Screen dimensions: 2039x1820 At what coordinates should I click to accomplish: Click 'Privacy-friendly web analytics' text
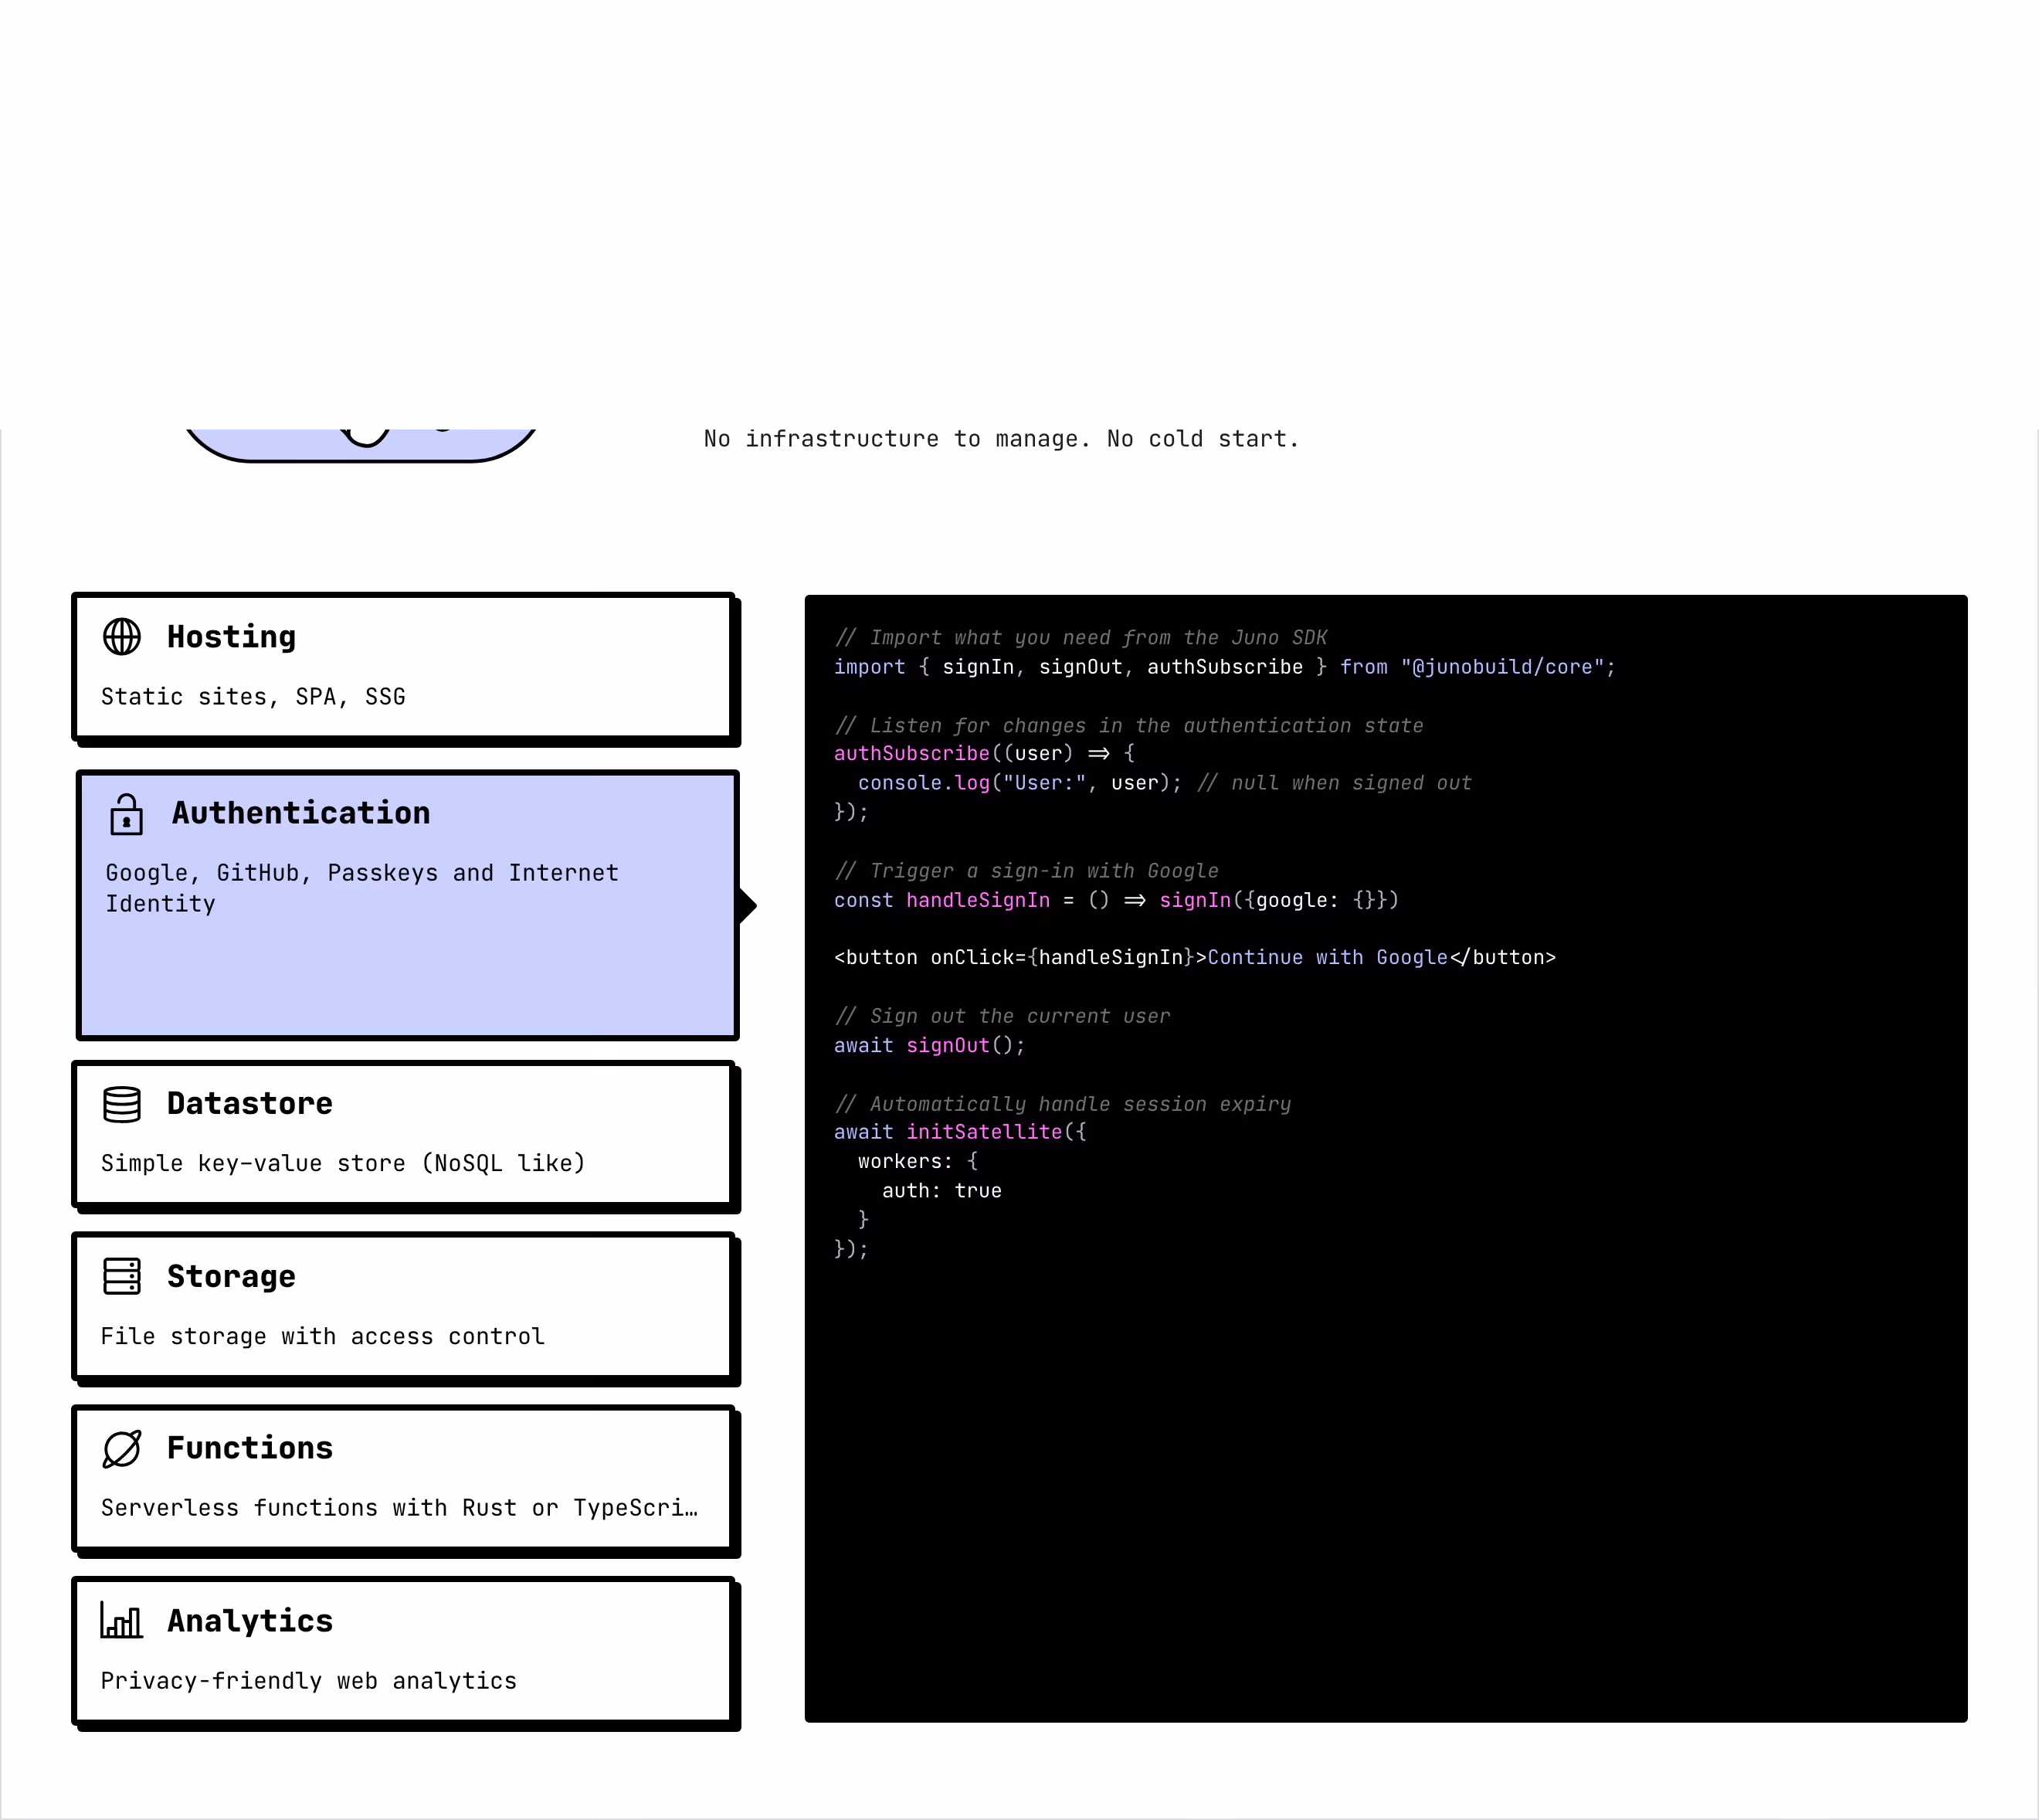coord(309,1681)
